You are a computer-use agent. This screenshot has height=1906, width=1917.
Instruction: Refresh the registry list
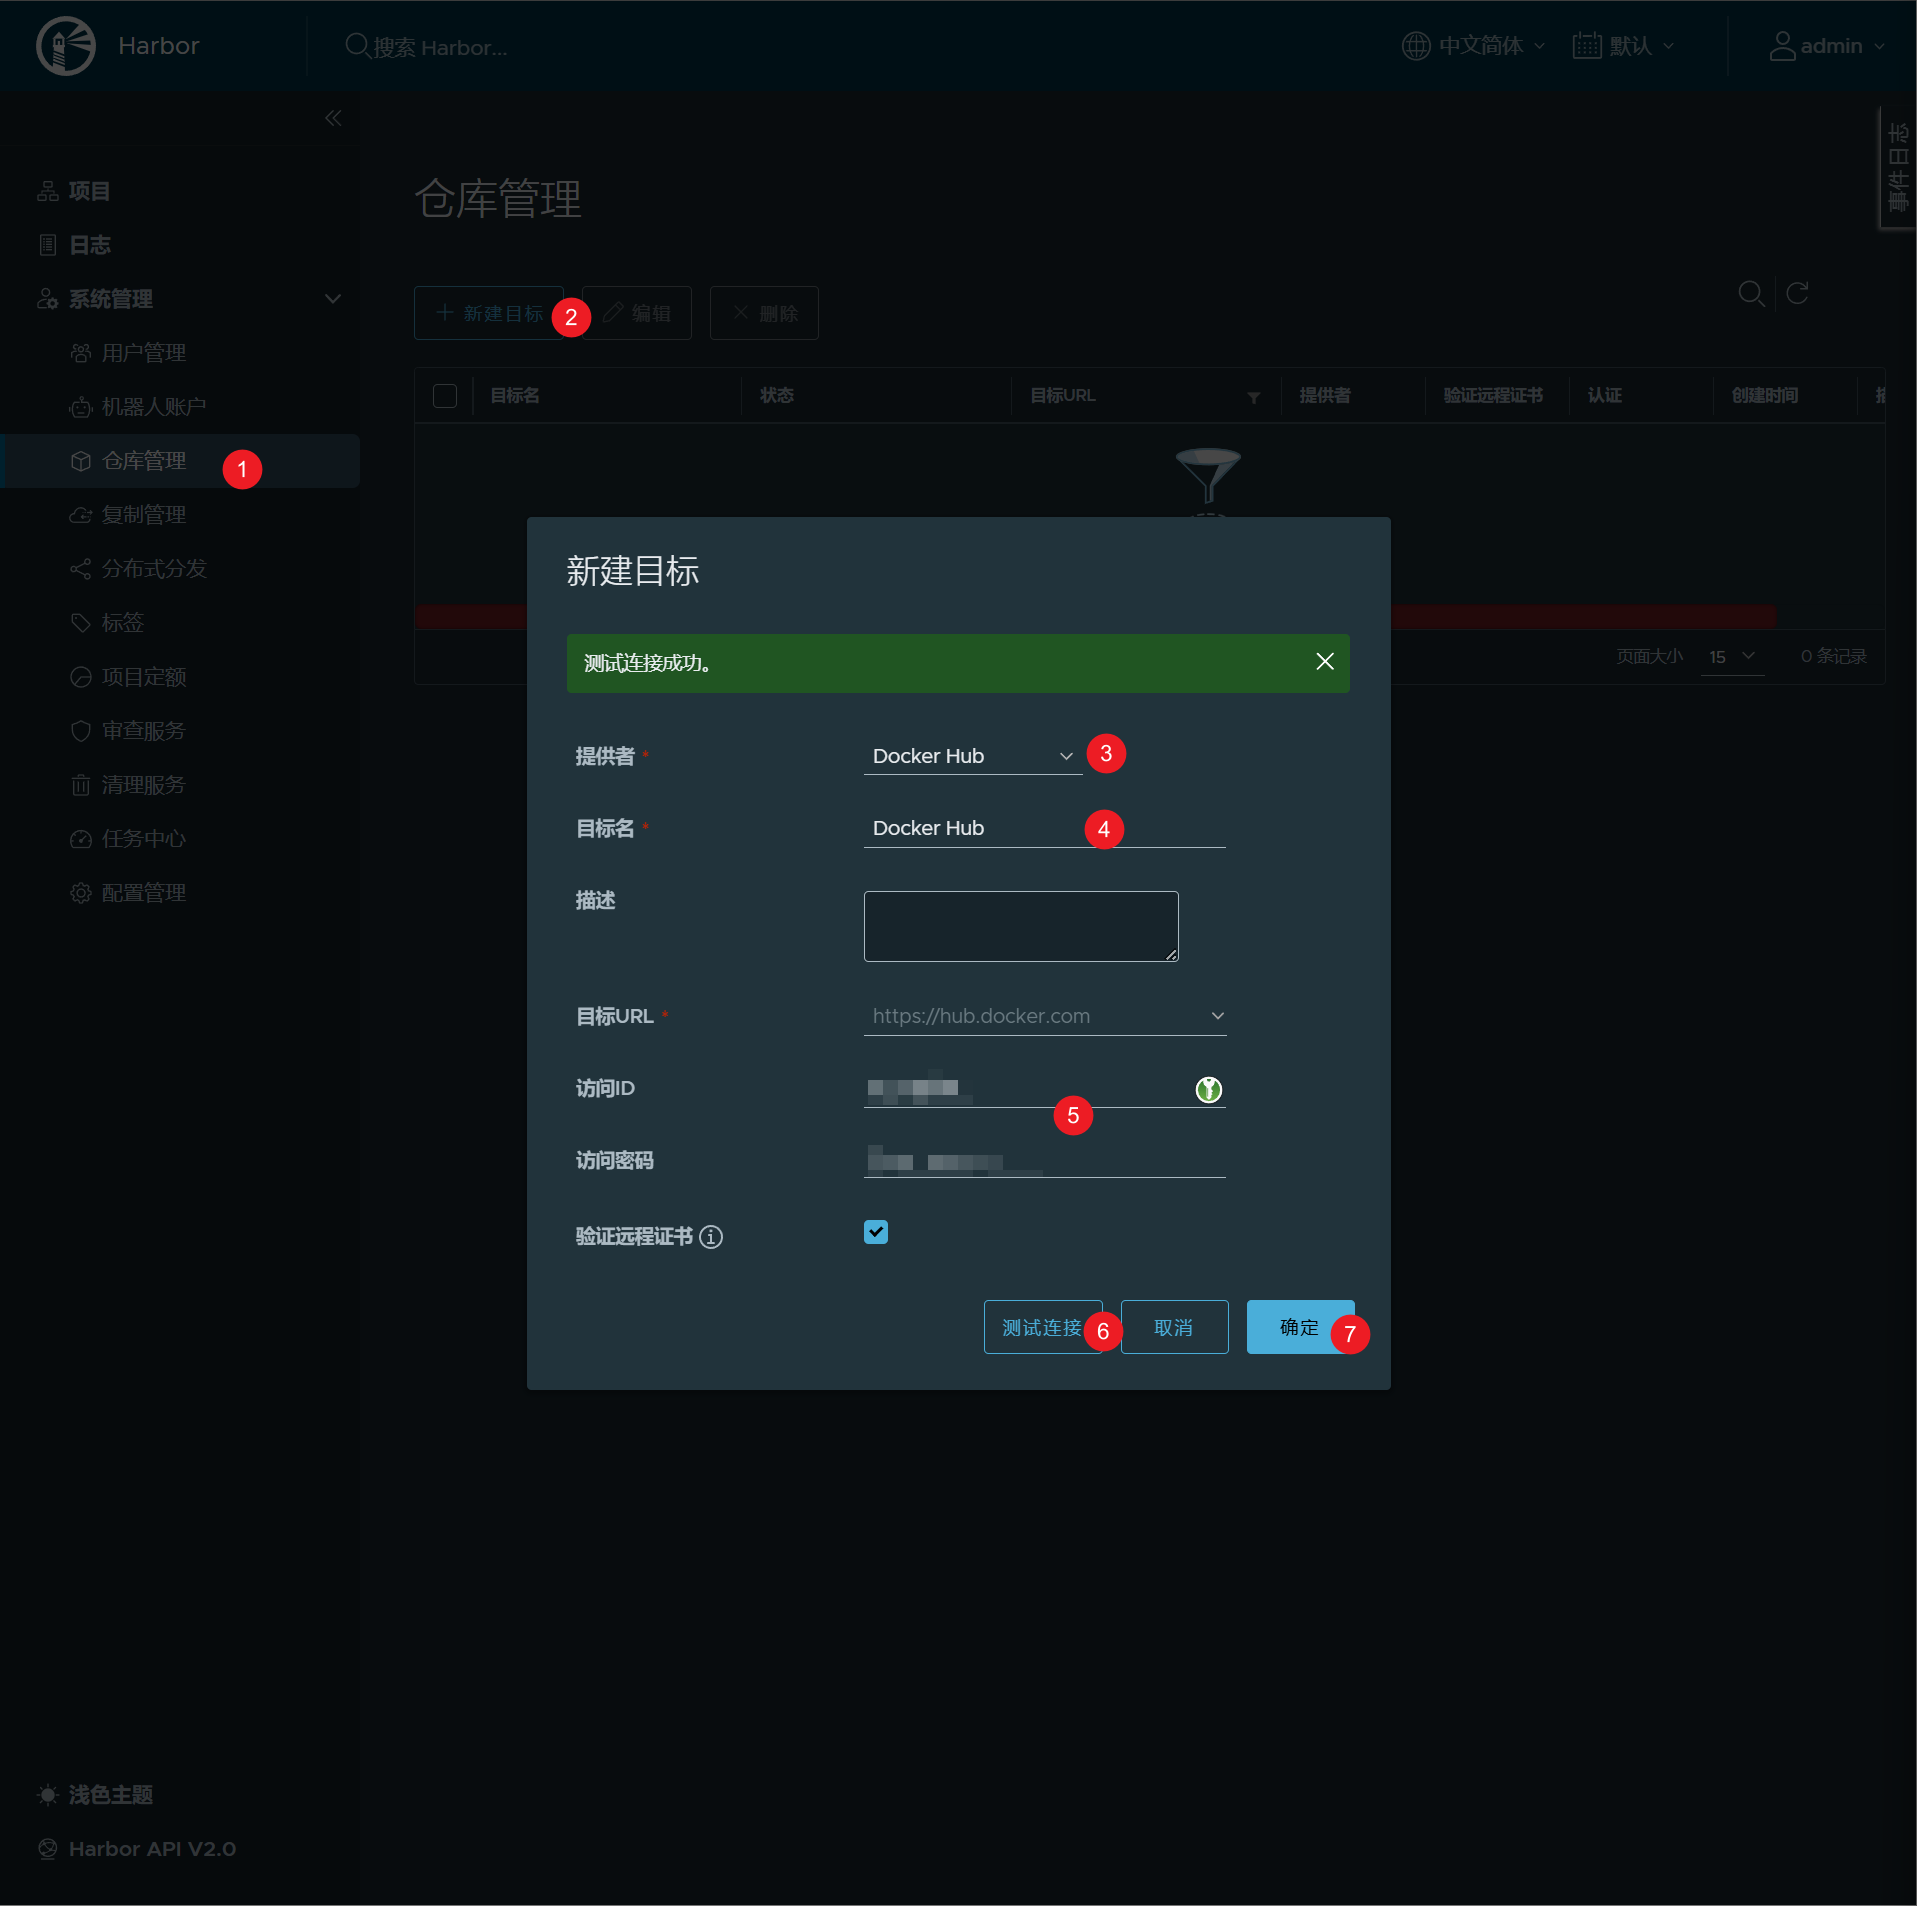pos(1797,293)
